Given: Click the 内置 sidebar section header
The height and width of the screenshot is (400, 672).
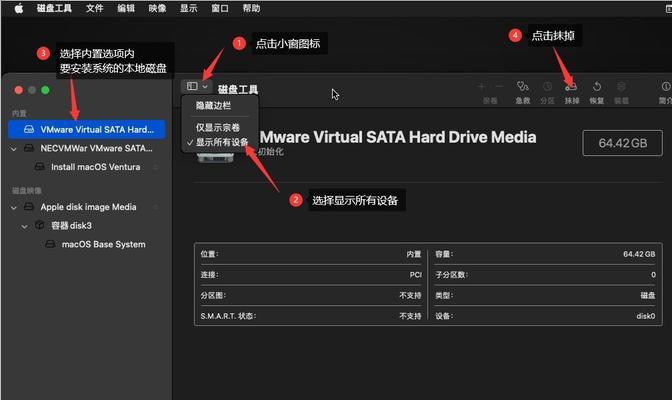Looking at the screenshot, I should tap(19, 113).
